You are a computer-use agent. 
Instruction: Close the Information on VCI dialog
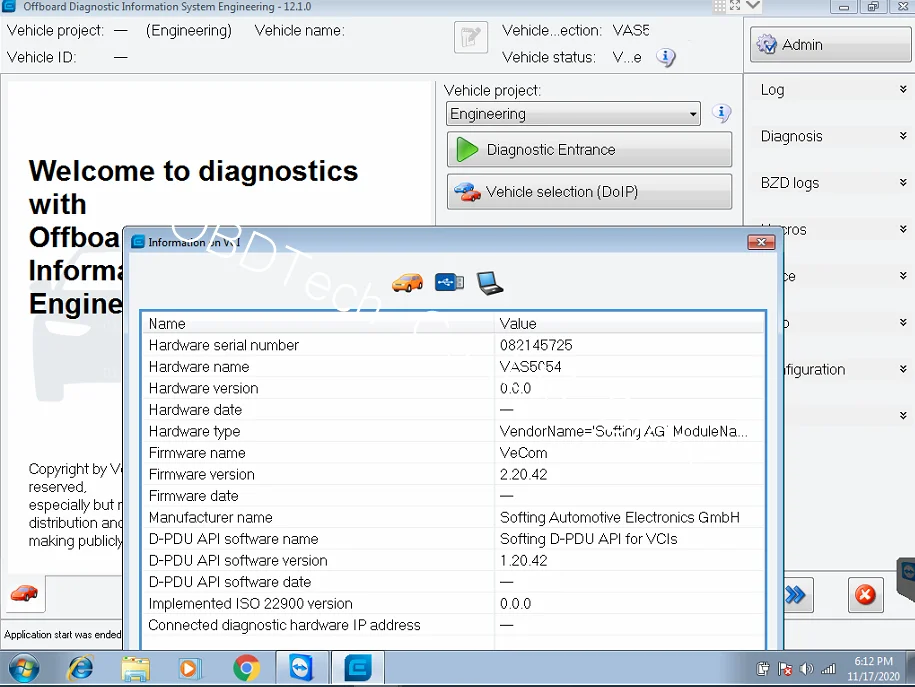pyautogui.click(x=761, y=242)
